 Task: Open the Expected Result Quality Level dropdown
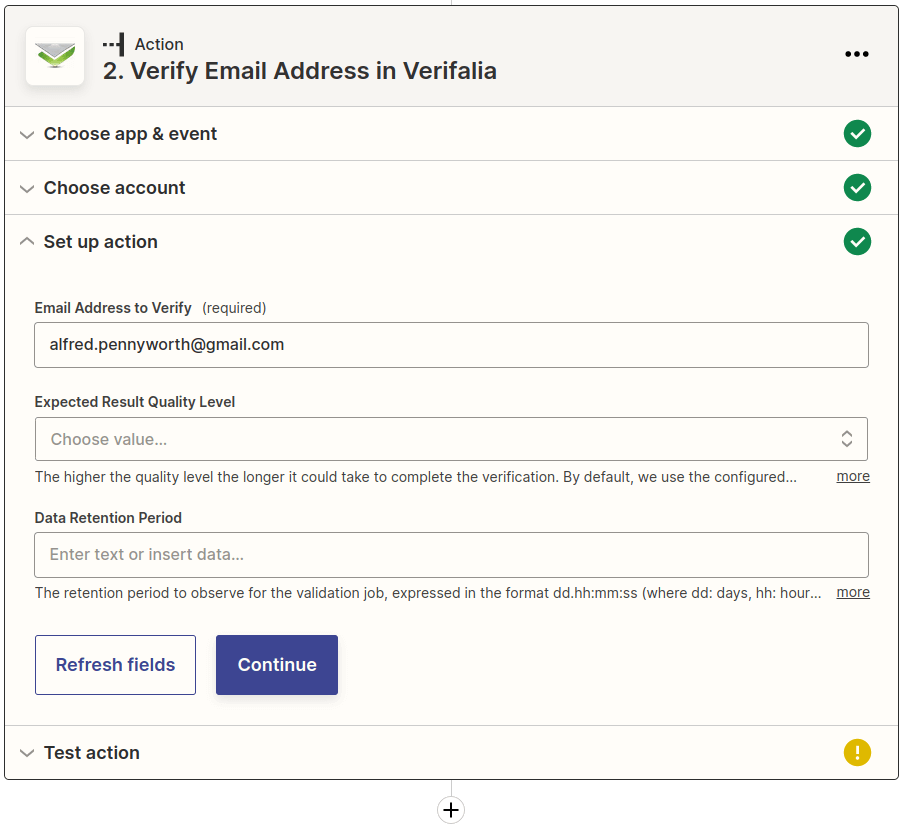(x=451, y=439)
